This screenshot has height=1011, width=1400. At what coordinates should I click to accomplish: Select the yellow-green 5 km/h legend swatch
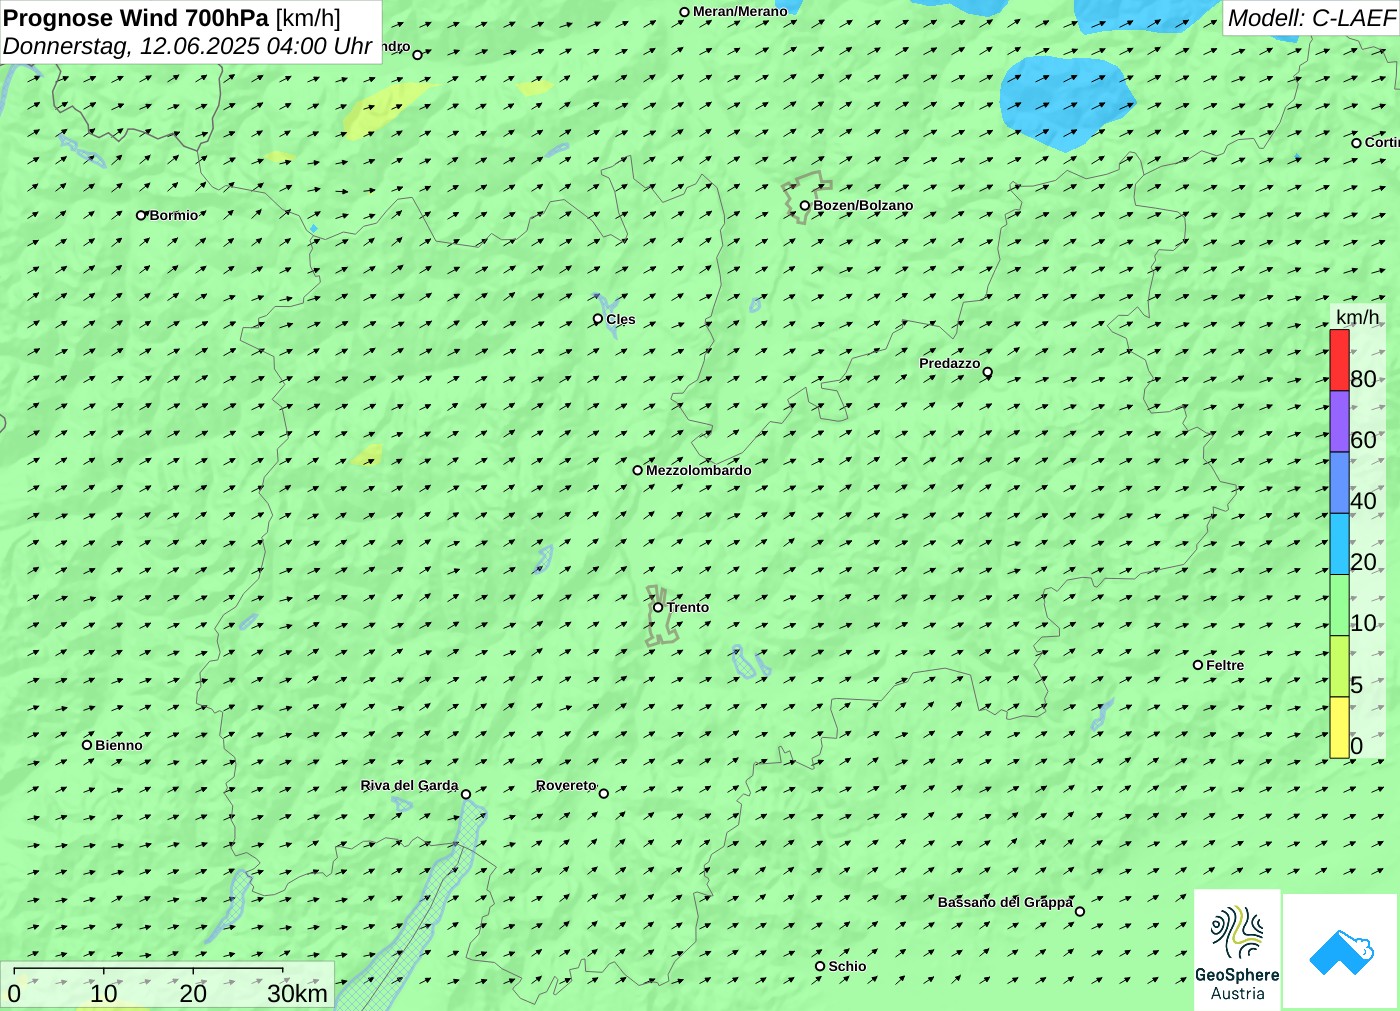point(1339,666)
